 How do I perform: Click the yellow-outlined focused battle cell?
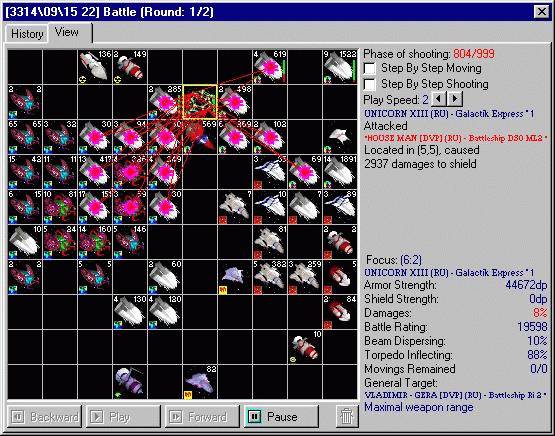(x=200, y=102)
